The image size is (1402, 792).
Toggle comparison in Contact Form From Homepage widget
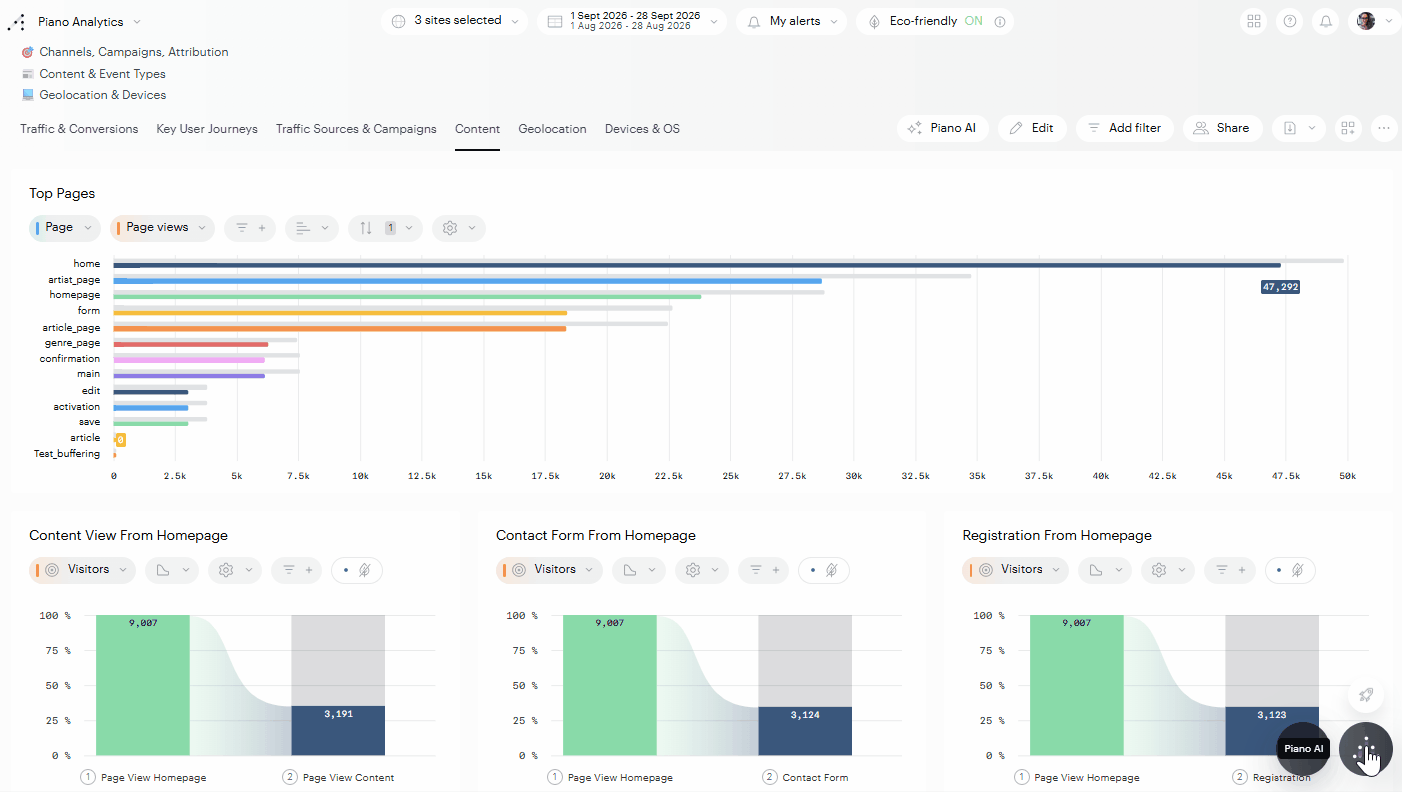click(x=824, y=570)
